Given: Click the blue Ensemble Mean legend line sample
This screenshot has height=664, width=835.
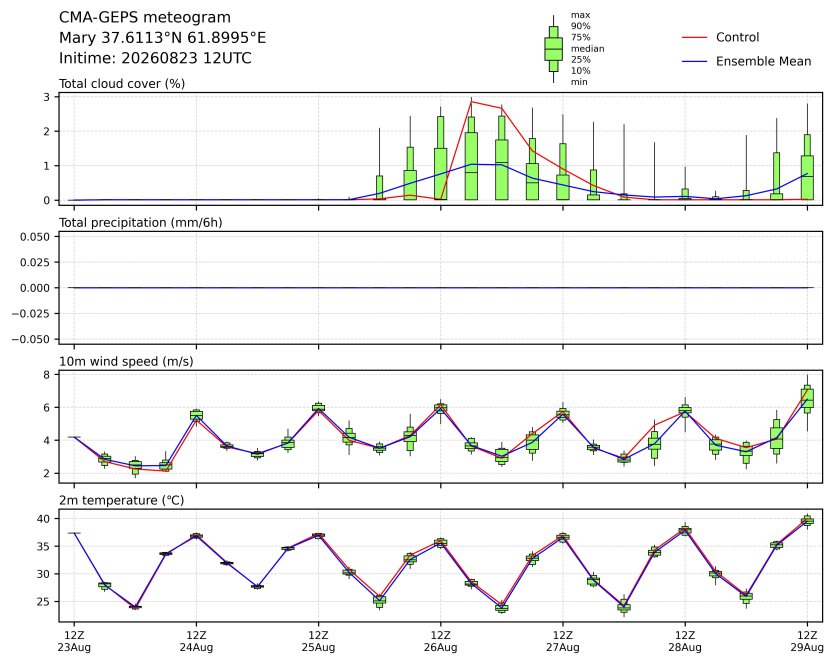Looking at the screenshot, I should (694, 61).
